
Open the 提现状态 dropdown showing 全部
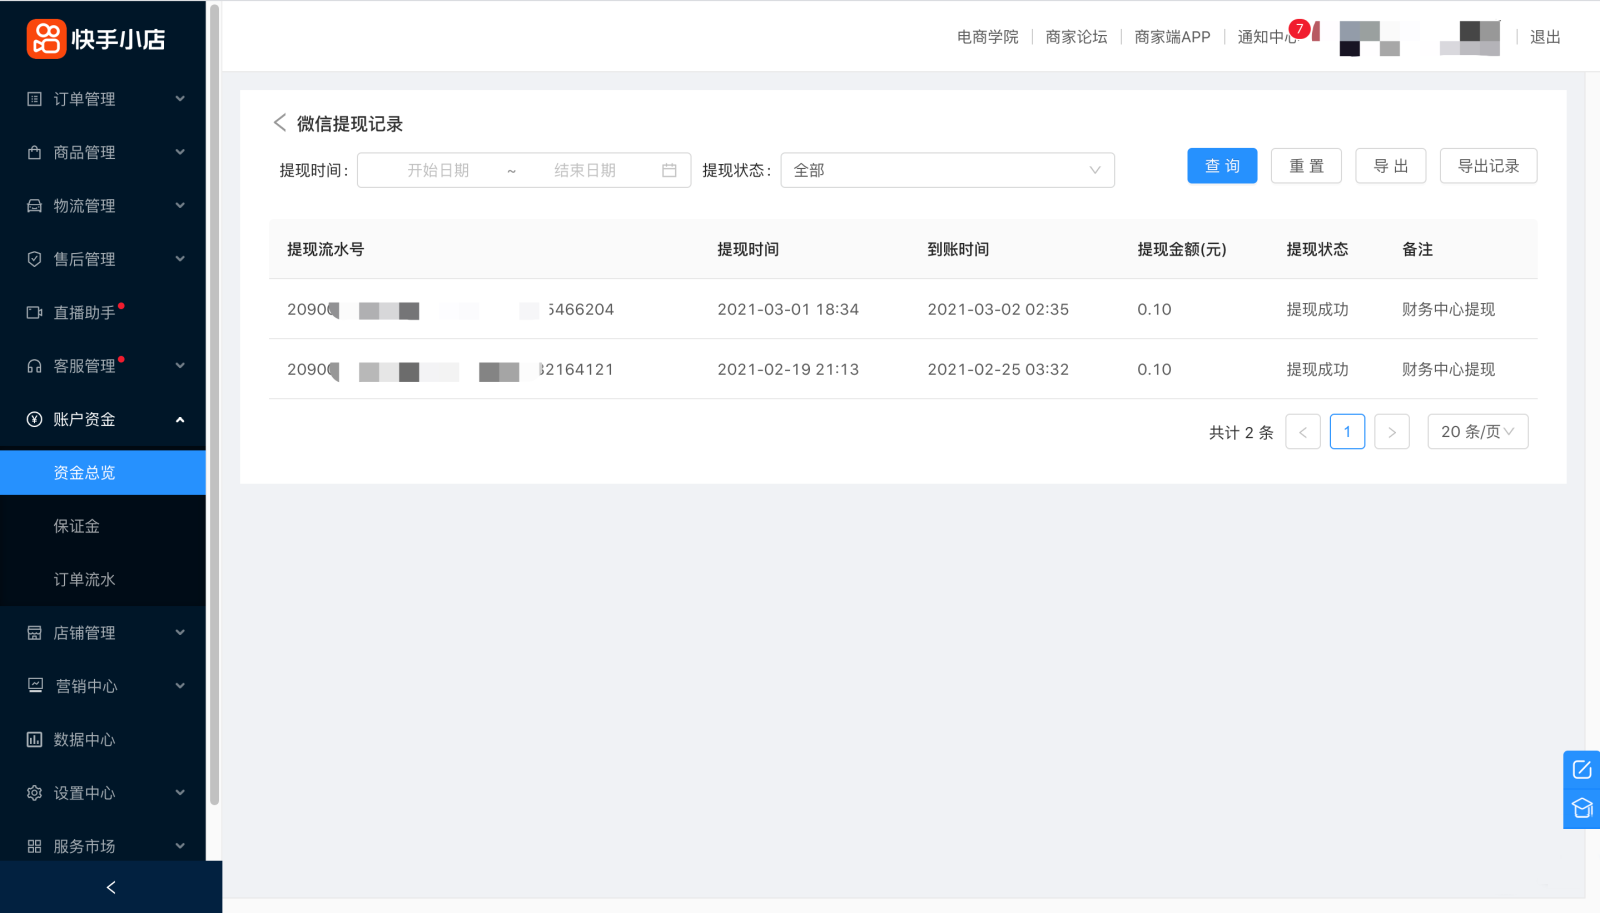click(947, 170)
